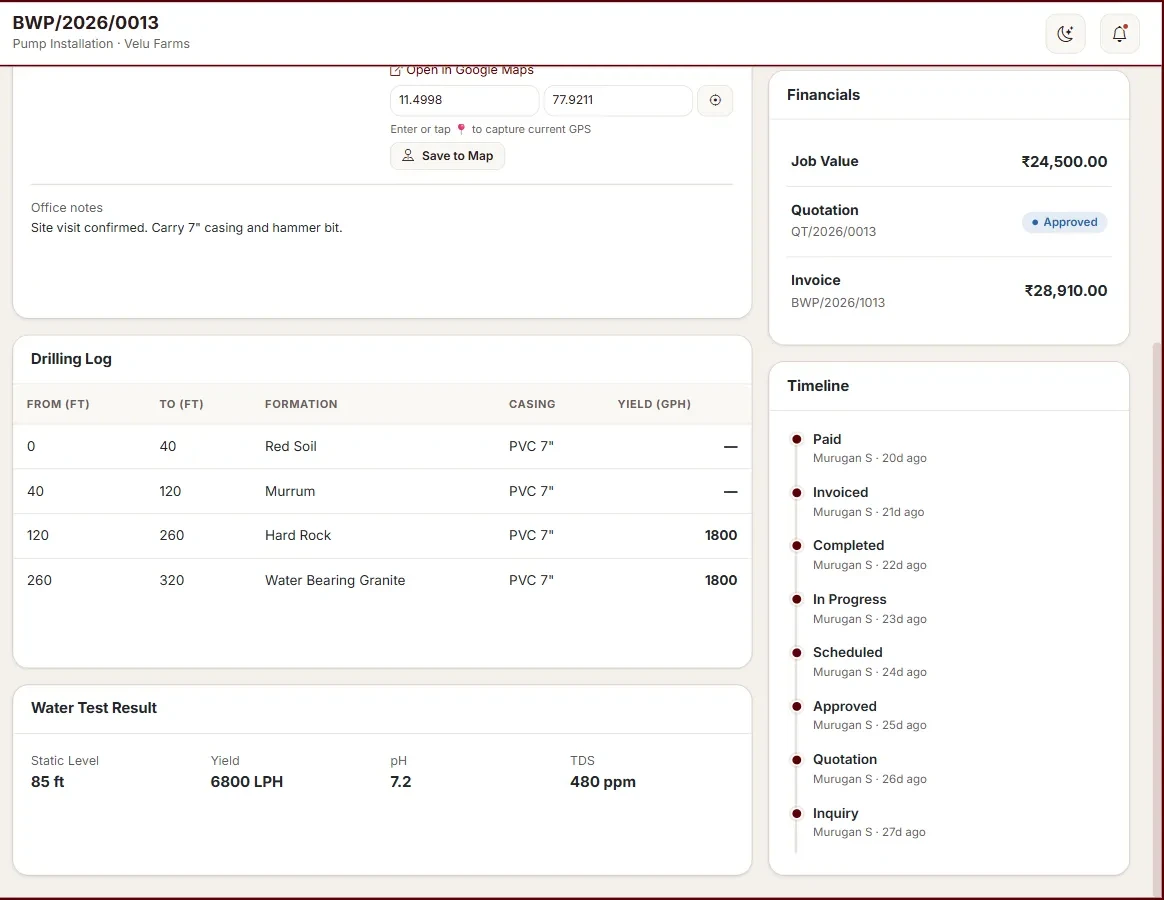The width and height of the screenshot is (1164, 900).
Task: Select the Inquiry timeline dot
Action: point(797,814)
